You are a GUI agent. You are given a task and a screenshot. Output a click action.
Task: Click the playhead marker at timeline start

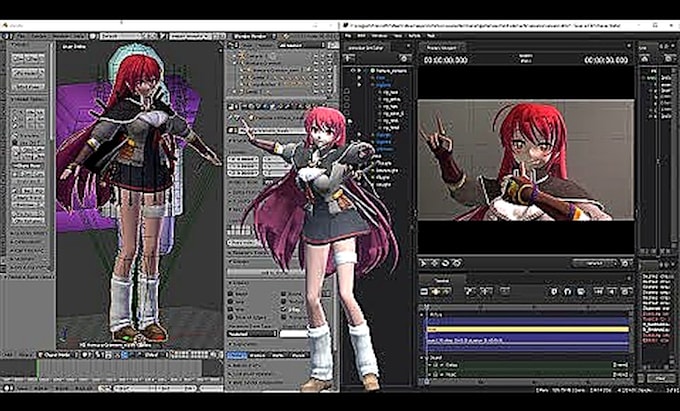pyautogui.click(x=427, y=309)
